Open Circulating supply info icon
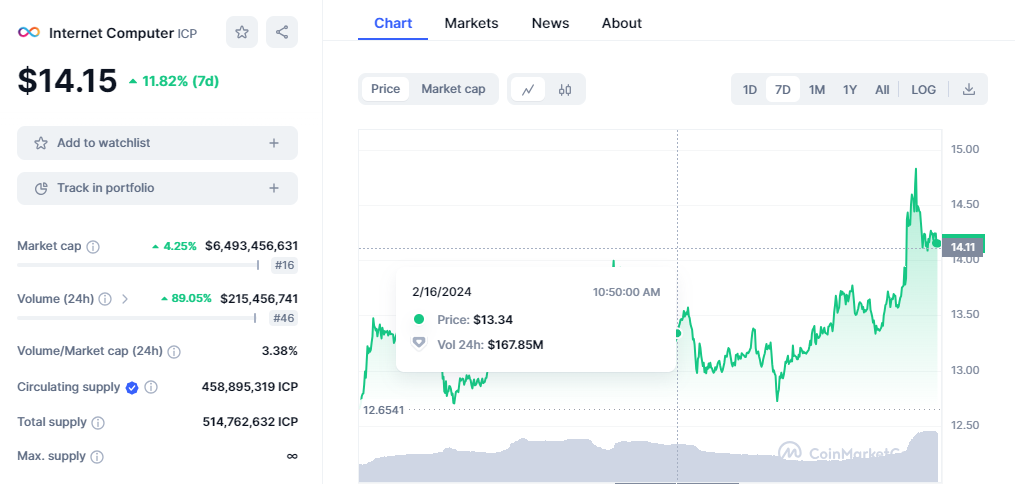 coord(151,388)
